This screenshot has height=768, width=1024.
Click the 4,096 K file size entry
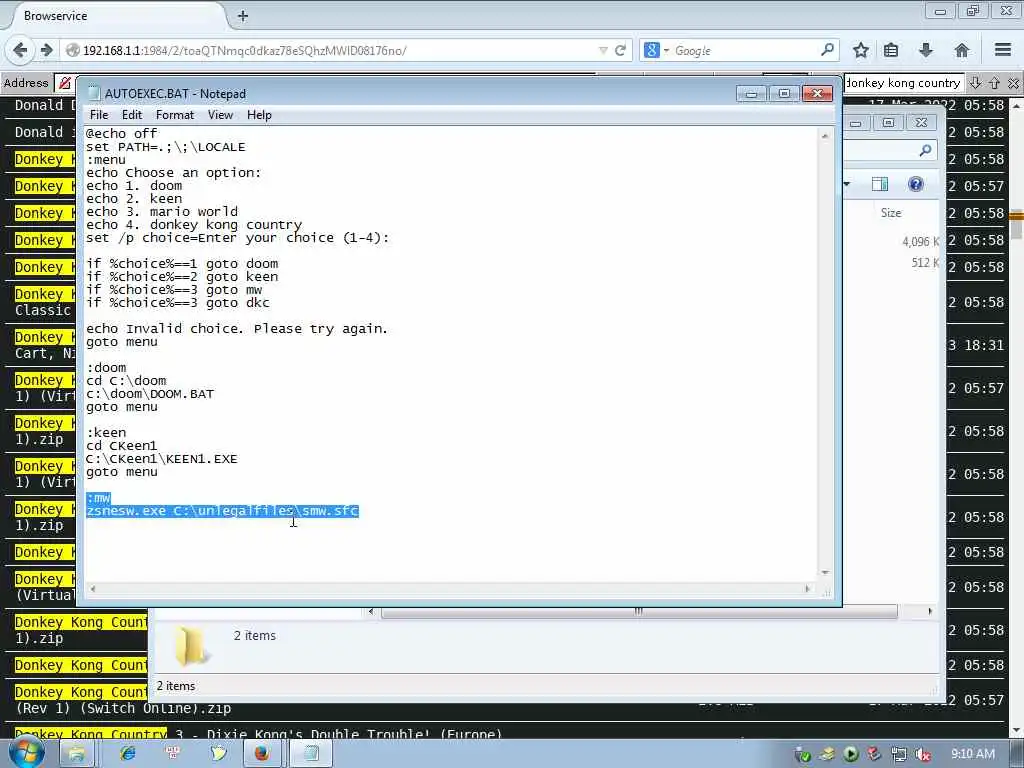[920, 242]
